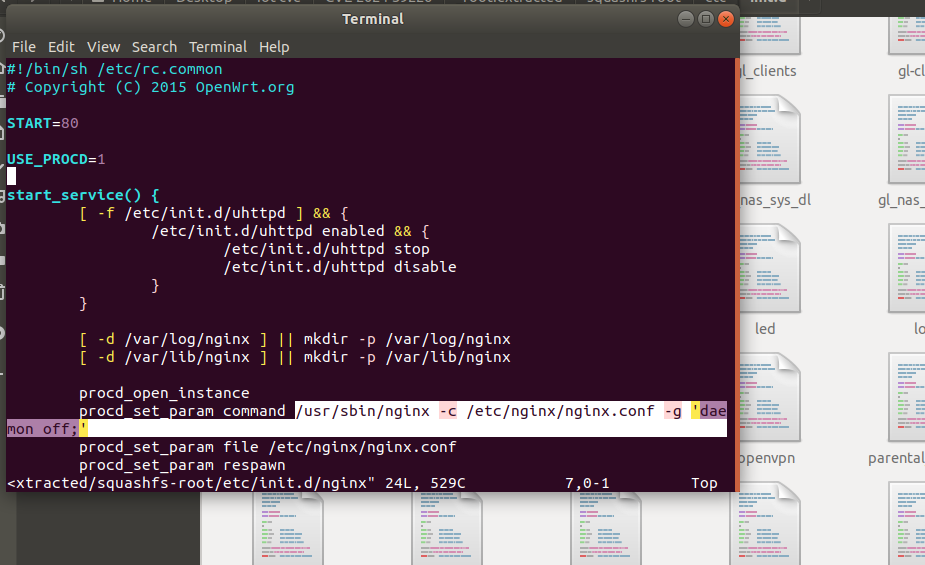Click on the USE_PROCD=1 line
This screenshot has height=565, width=925.
click(56, 159)
